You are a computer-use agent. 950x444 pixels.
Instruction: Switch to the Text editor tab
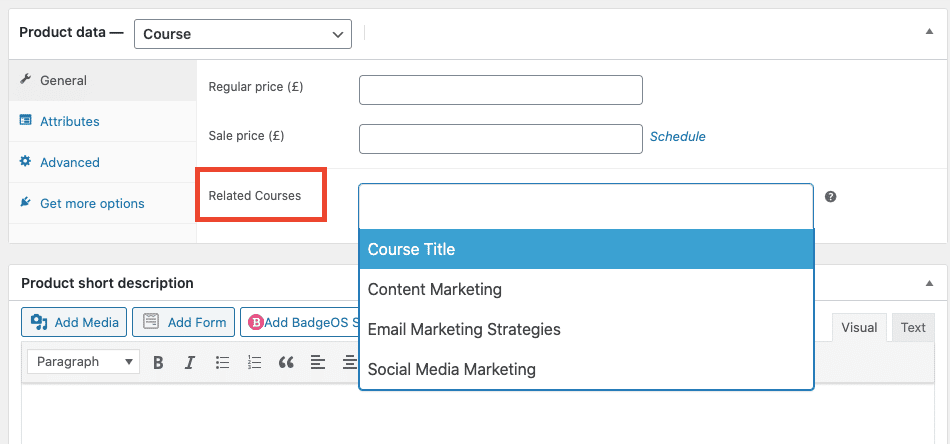click(912, 328)
